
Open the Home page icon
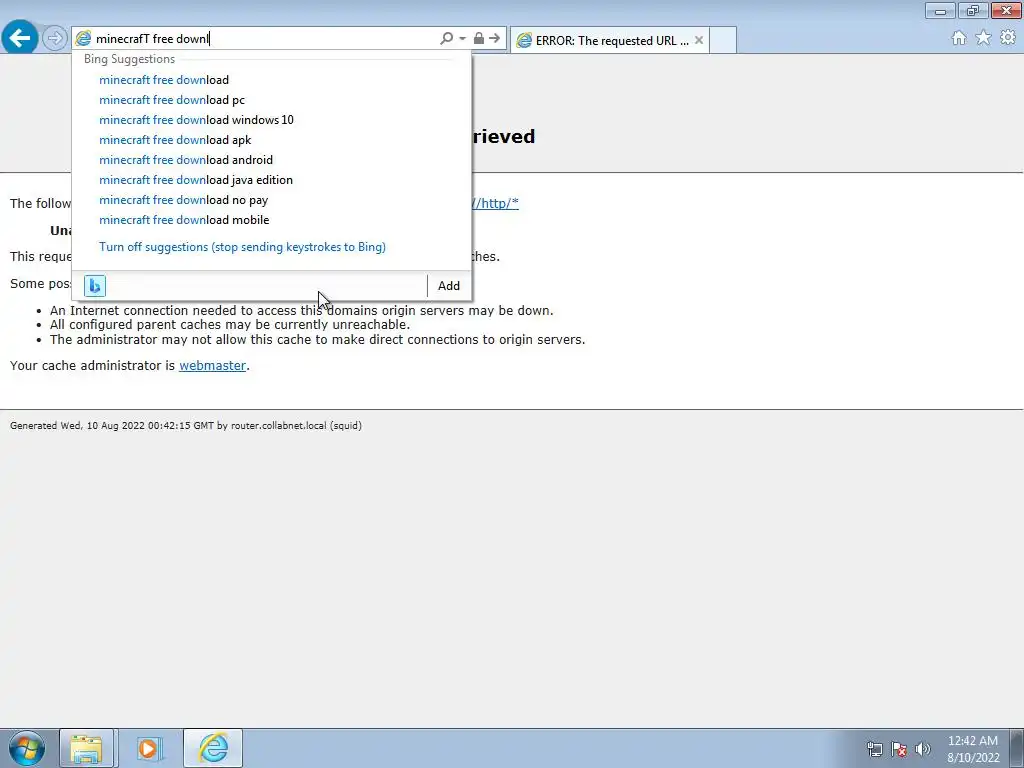tap(959, 38)
